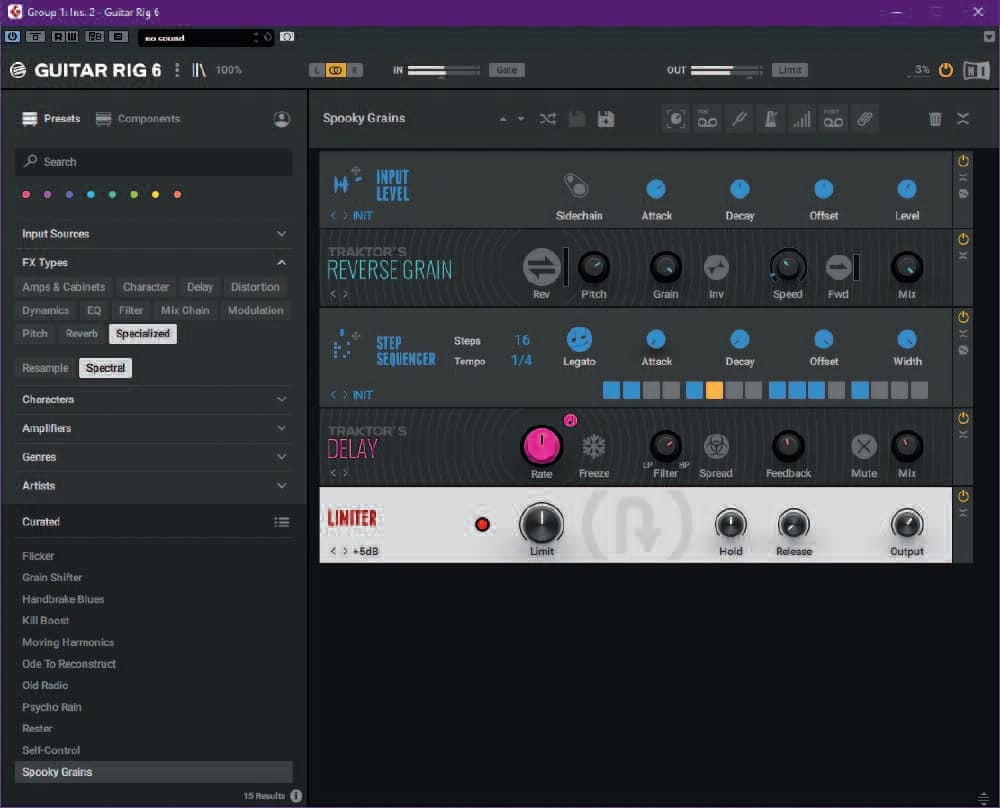Click the pink color tag dot

pos(26,195)
